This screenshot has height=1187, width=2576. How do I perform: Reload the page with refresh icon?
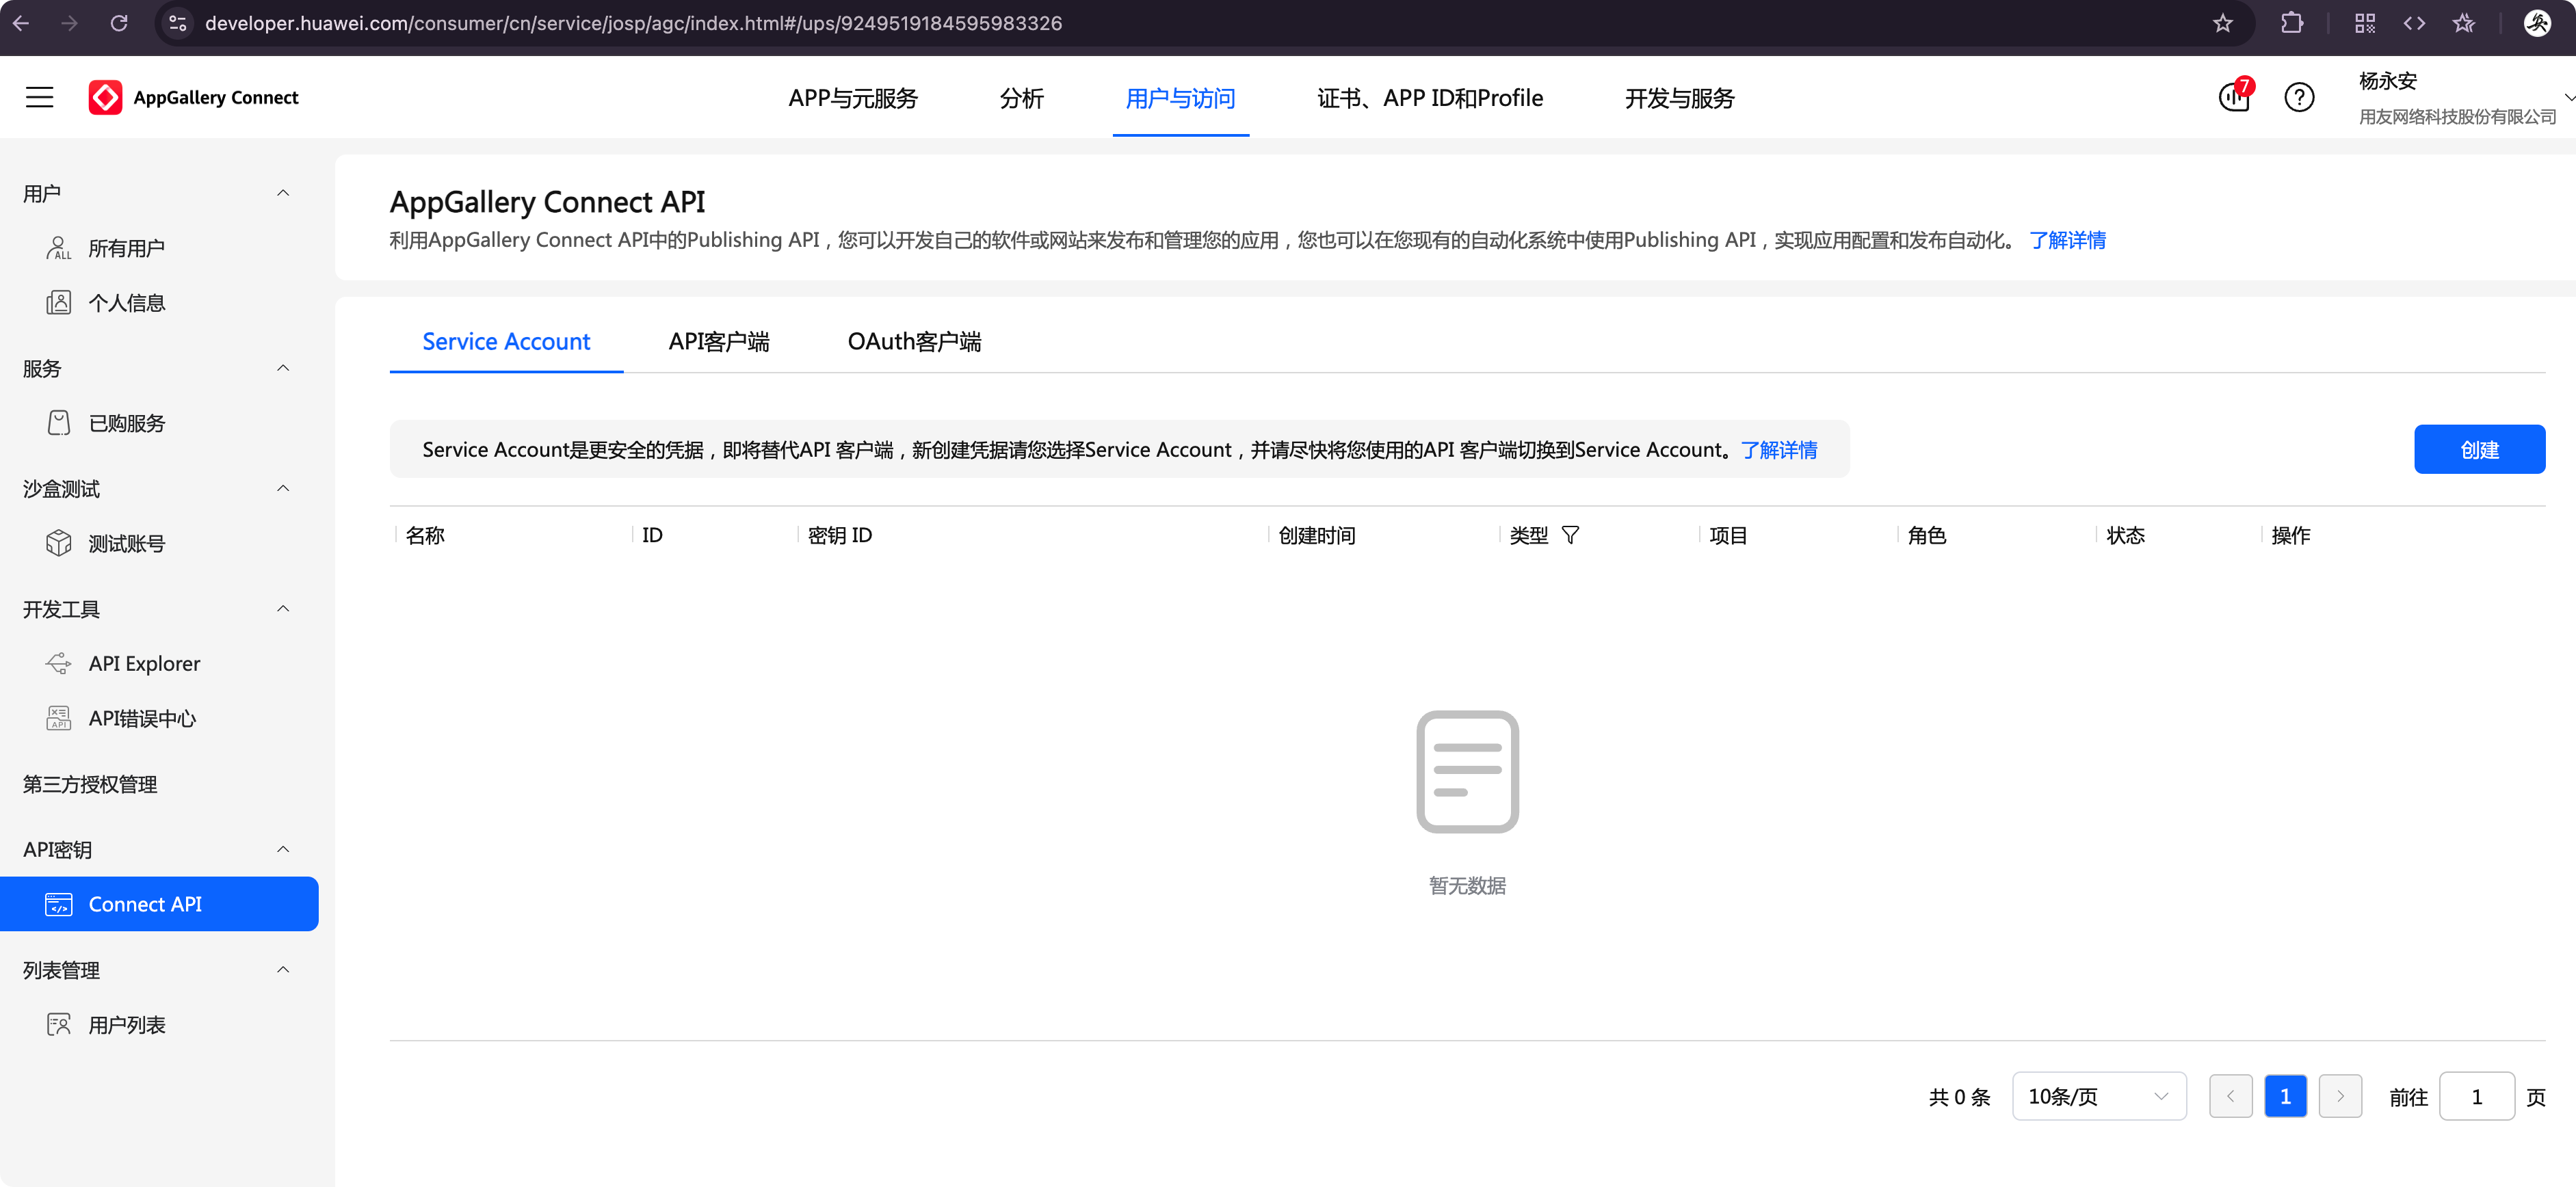pyautogui.click(x=119, y=23)
